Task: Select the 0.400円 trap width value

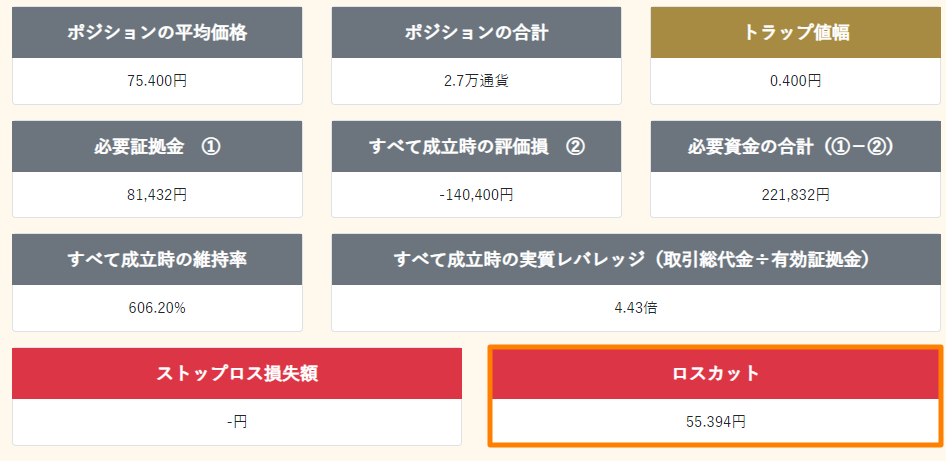Action: point(795,81)
